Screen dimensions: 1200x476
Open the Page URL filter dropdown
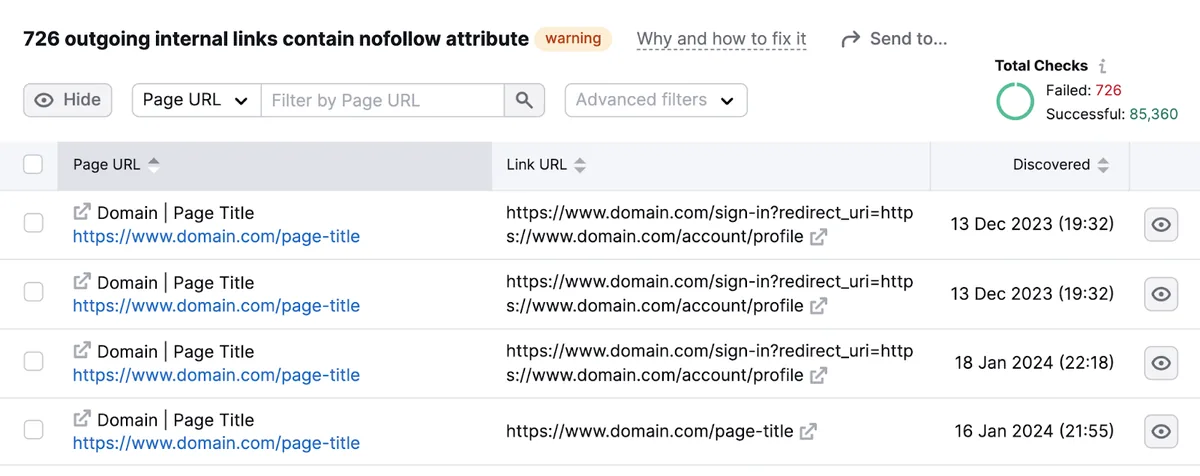196,100
